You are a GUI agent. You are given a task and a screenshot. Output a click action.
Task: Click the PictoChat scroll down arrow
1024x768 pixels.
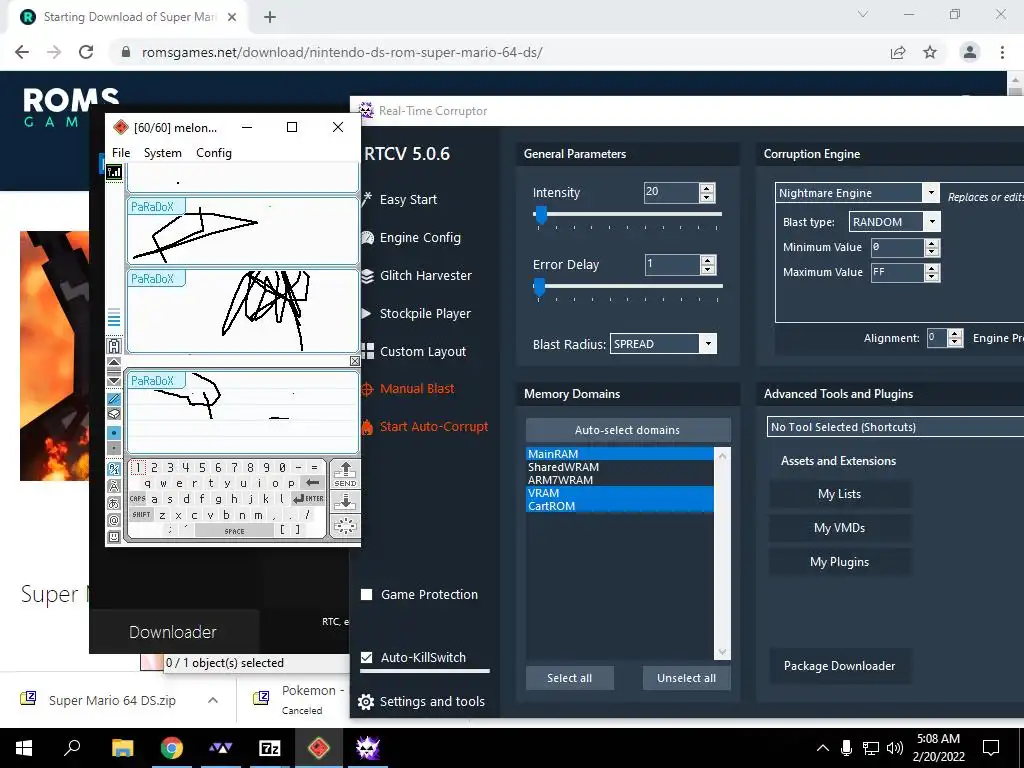click(x=114, y=380)
